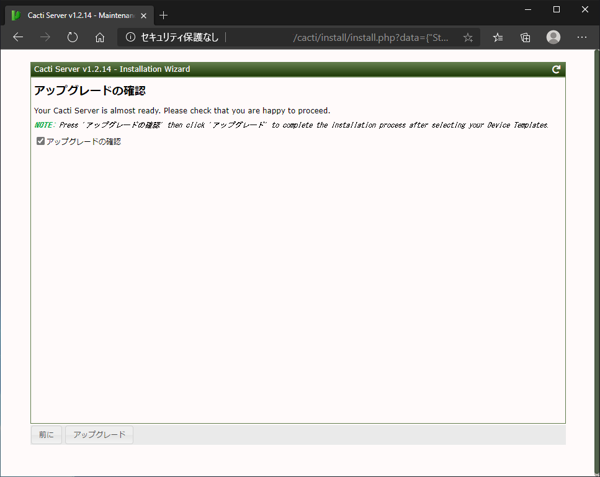Minimize the browser window
Image resolution: width=600 pixels, height=477 pixels.
pos(528,10)
